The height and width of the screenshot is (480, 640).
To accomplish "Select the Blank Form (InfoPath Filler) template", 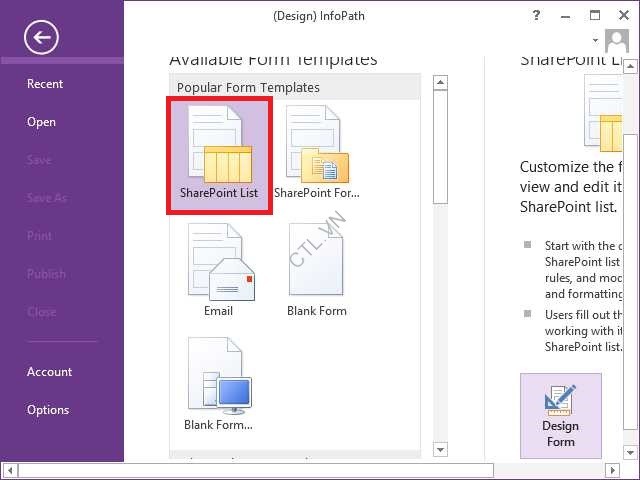I will coord(218,386).
